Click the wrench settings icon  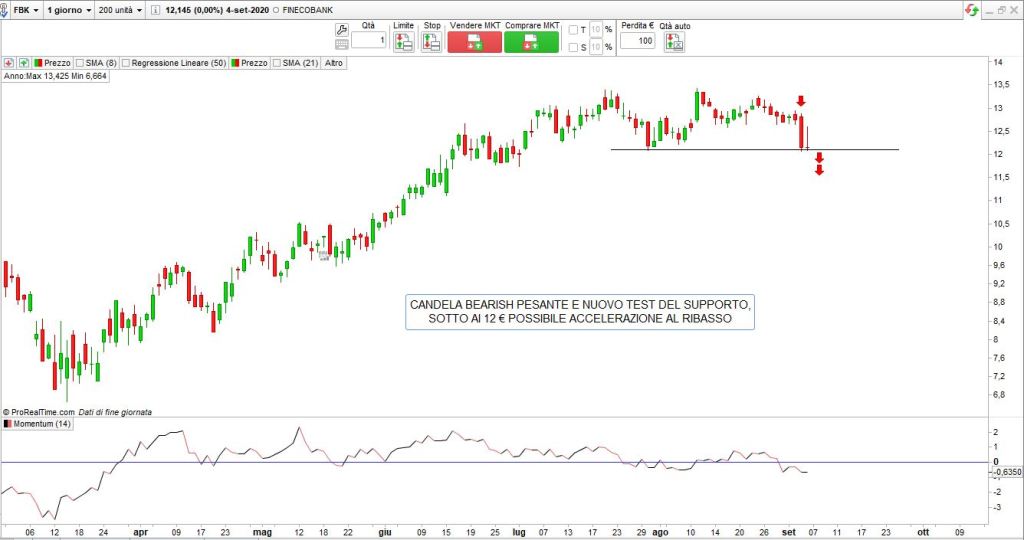pos(342,29)
